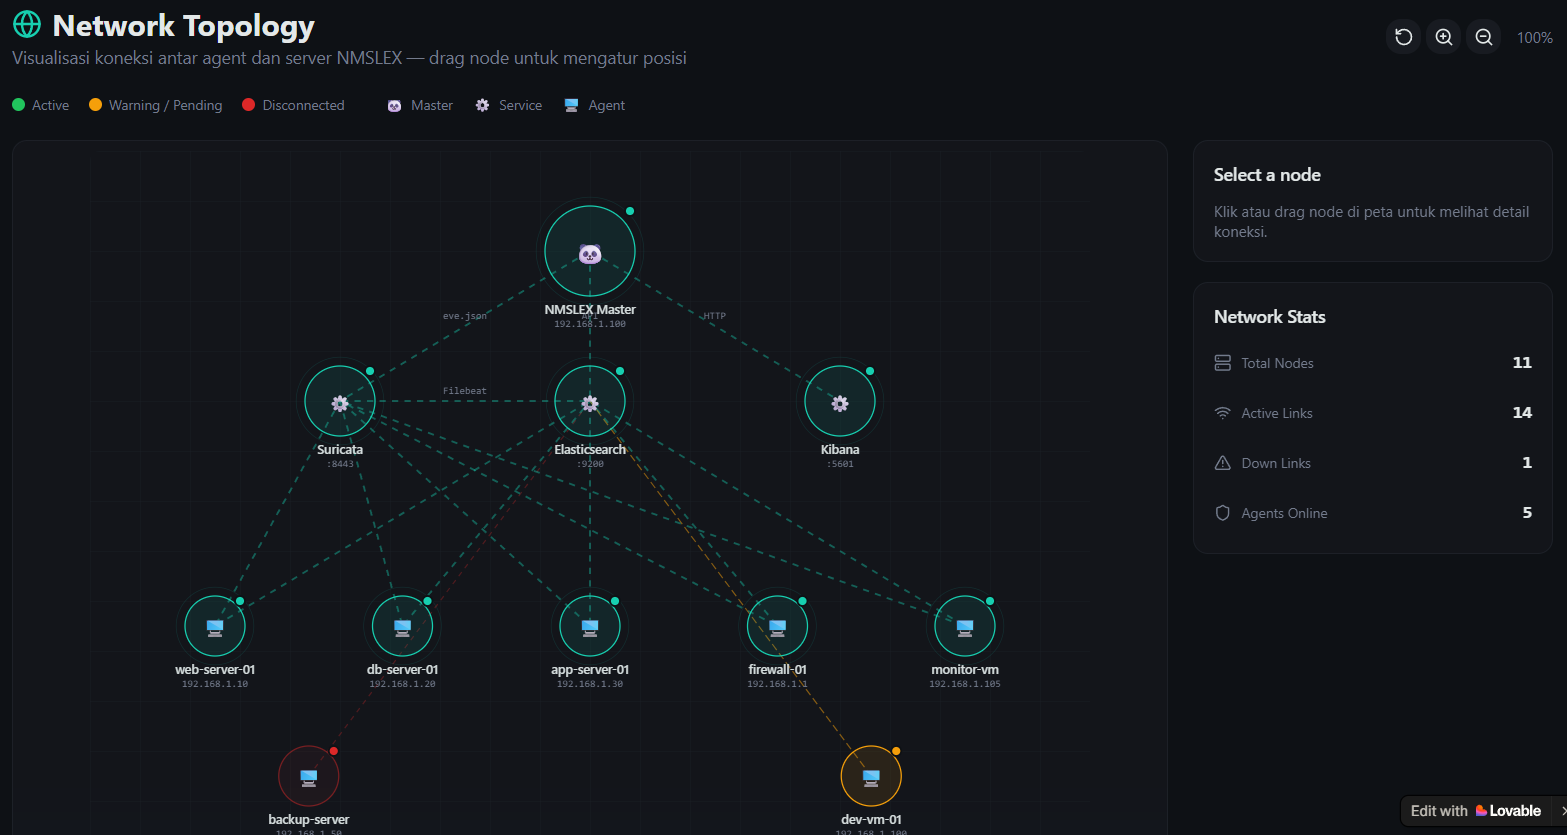Click the Kibana service gear icon

point(840,400)
